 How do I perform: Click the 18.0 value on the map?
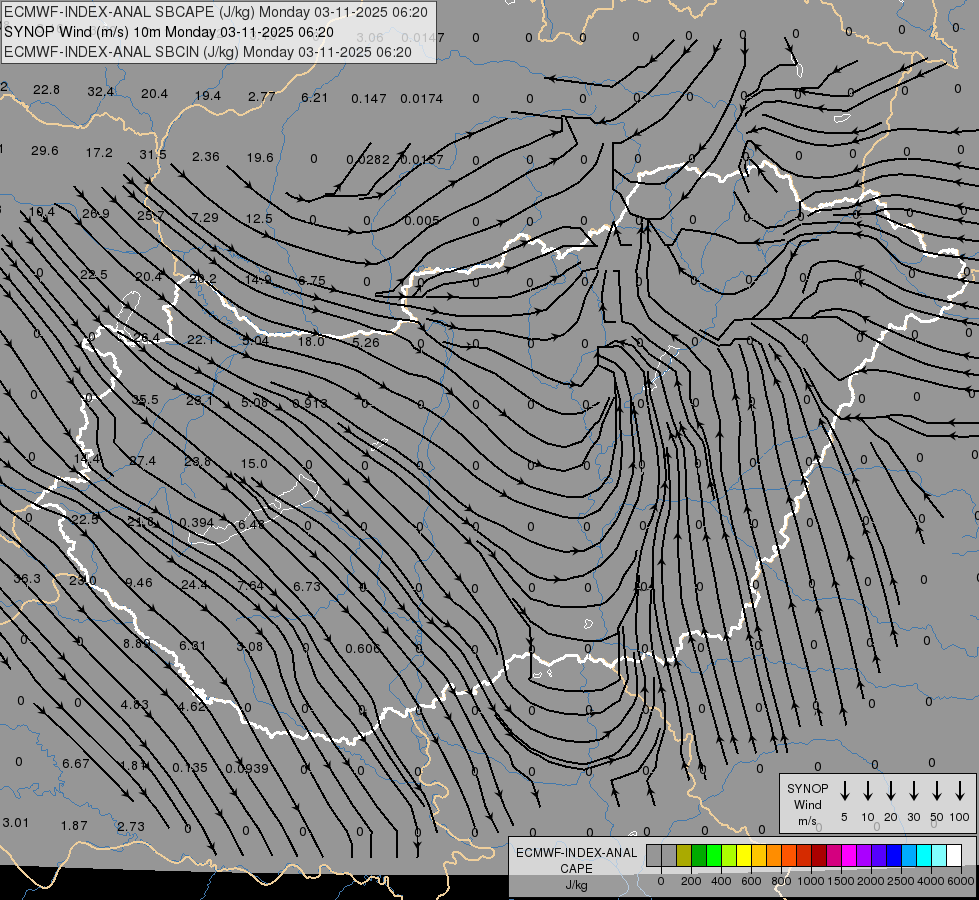(x=311, y=341)
